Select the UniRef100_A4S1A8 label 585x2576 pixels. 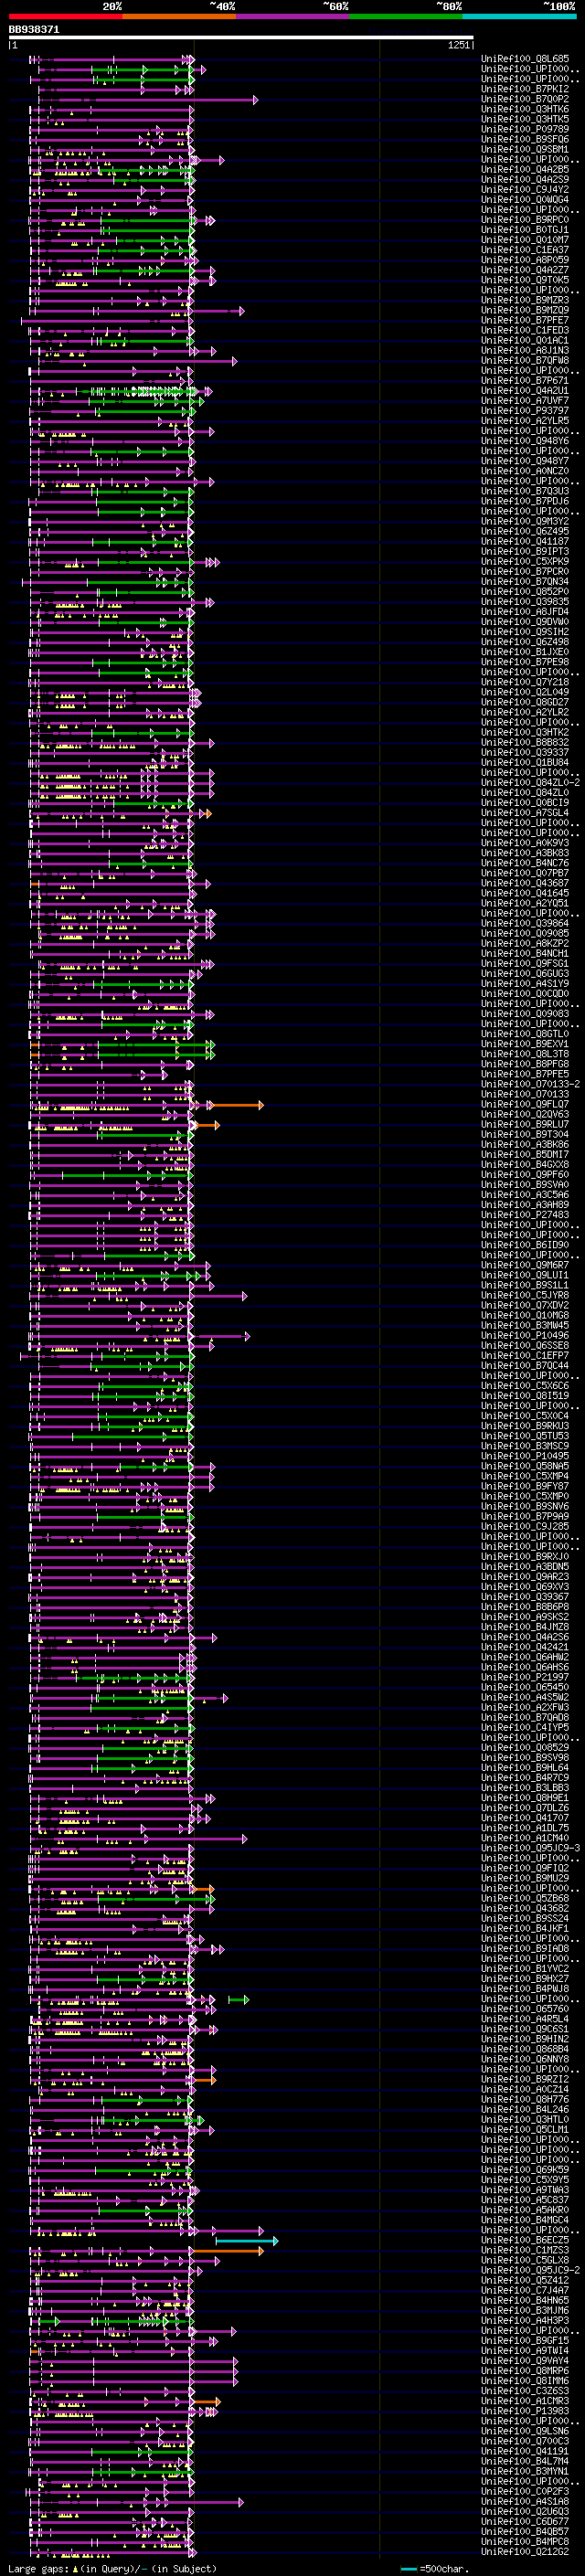tap(525, 2501)
